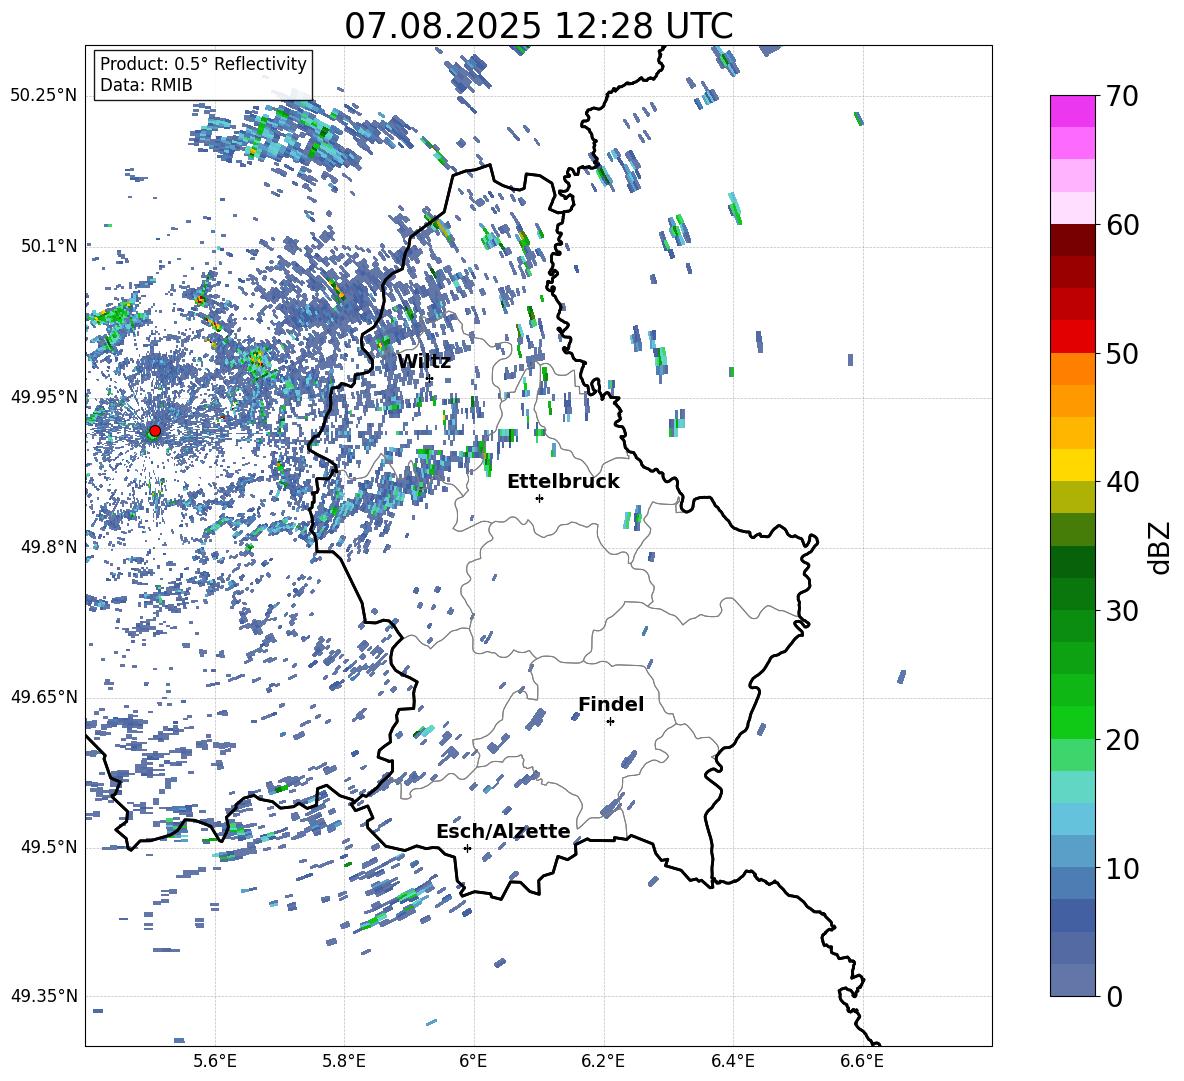The image size is (1184, 1081).
Task: Click the 70 value on the colorbar
Action: click(1122, 96)
